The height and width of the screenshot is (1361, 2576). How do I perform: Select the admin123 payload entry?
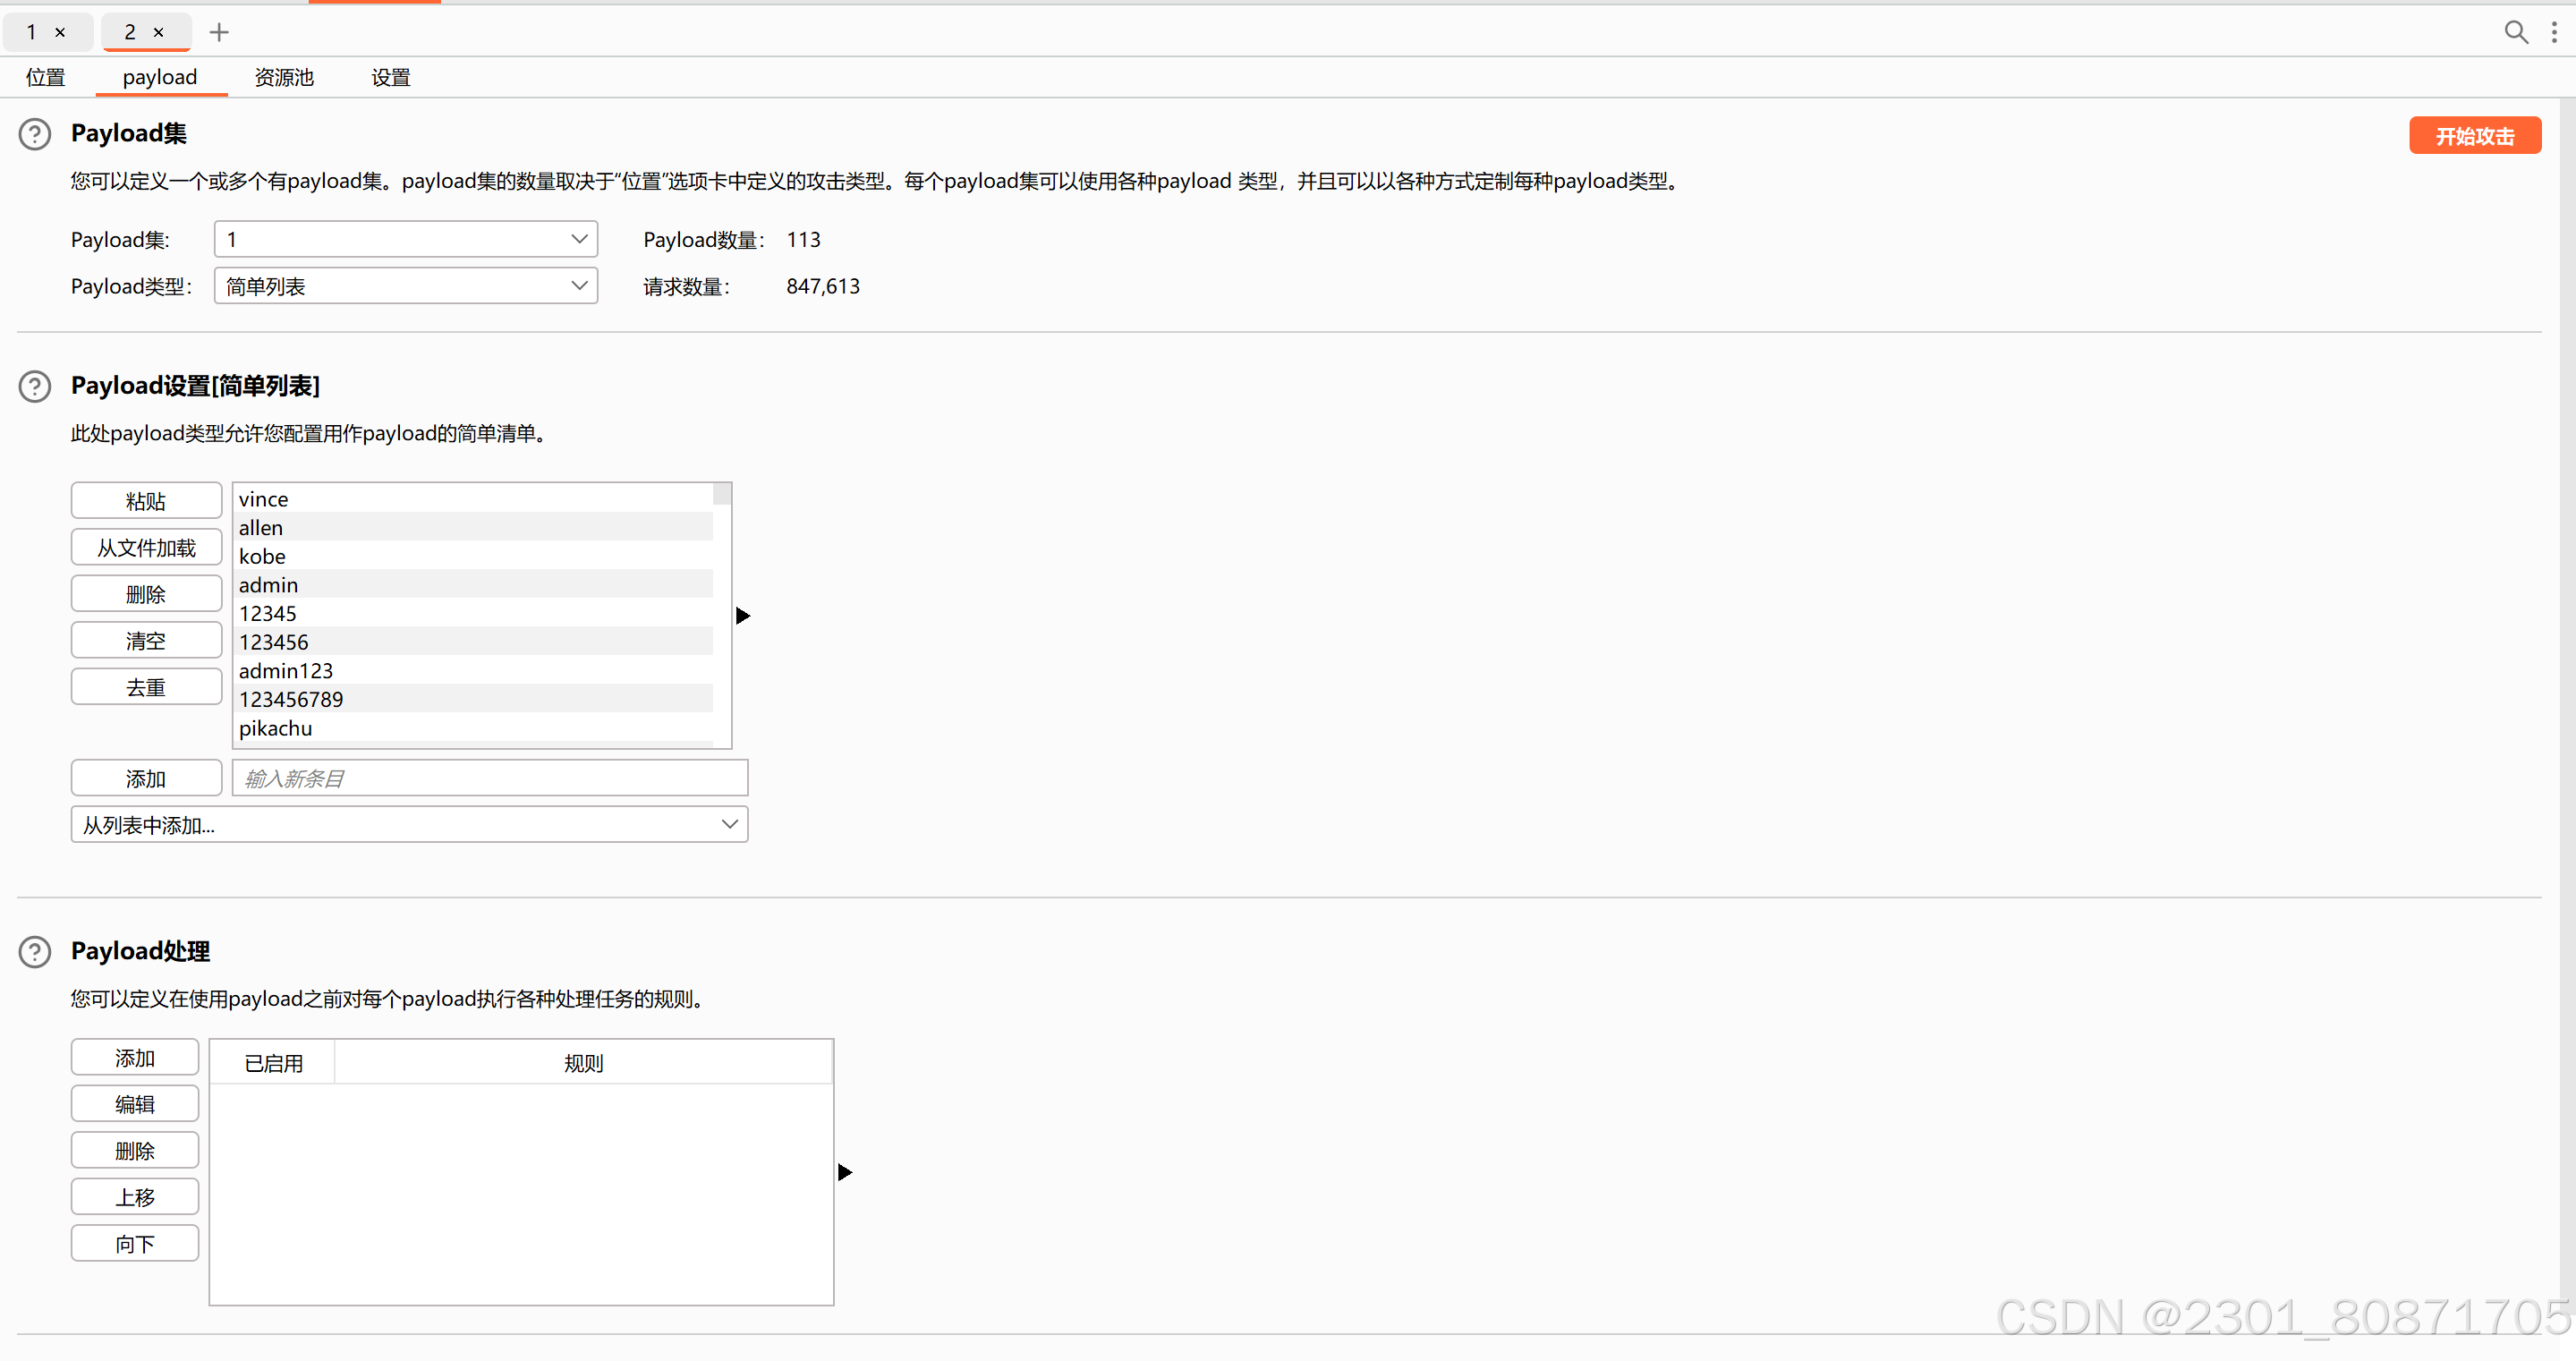(286, 671)
